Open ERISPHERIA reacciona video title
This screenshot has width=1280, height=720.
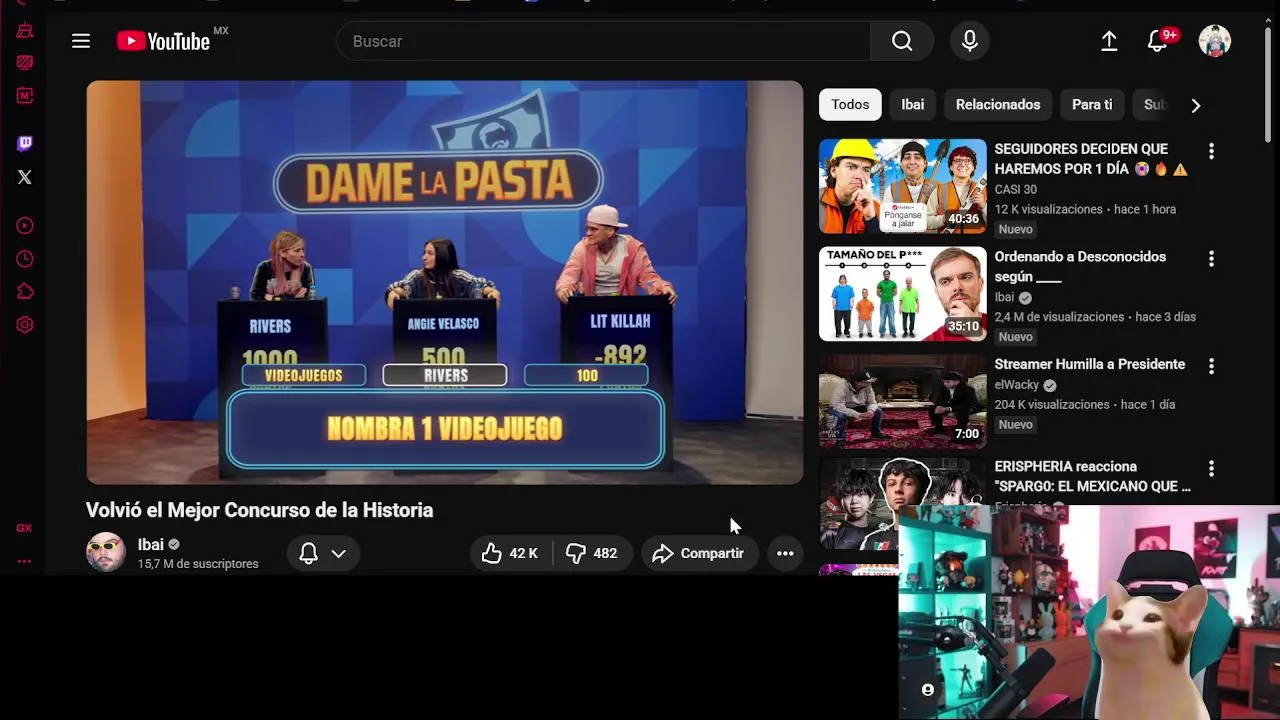pos(1093,476)
